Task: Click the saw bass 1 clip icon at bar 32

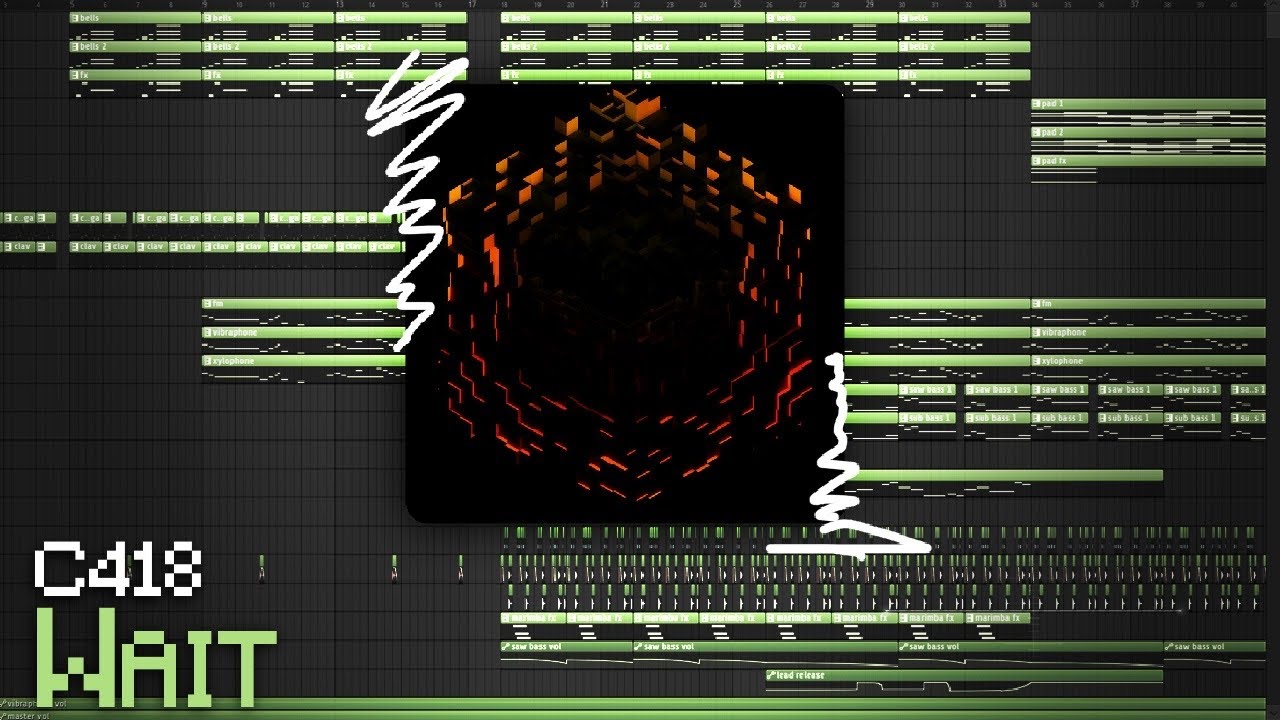Action: click(971, 390)
